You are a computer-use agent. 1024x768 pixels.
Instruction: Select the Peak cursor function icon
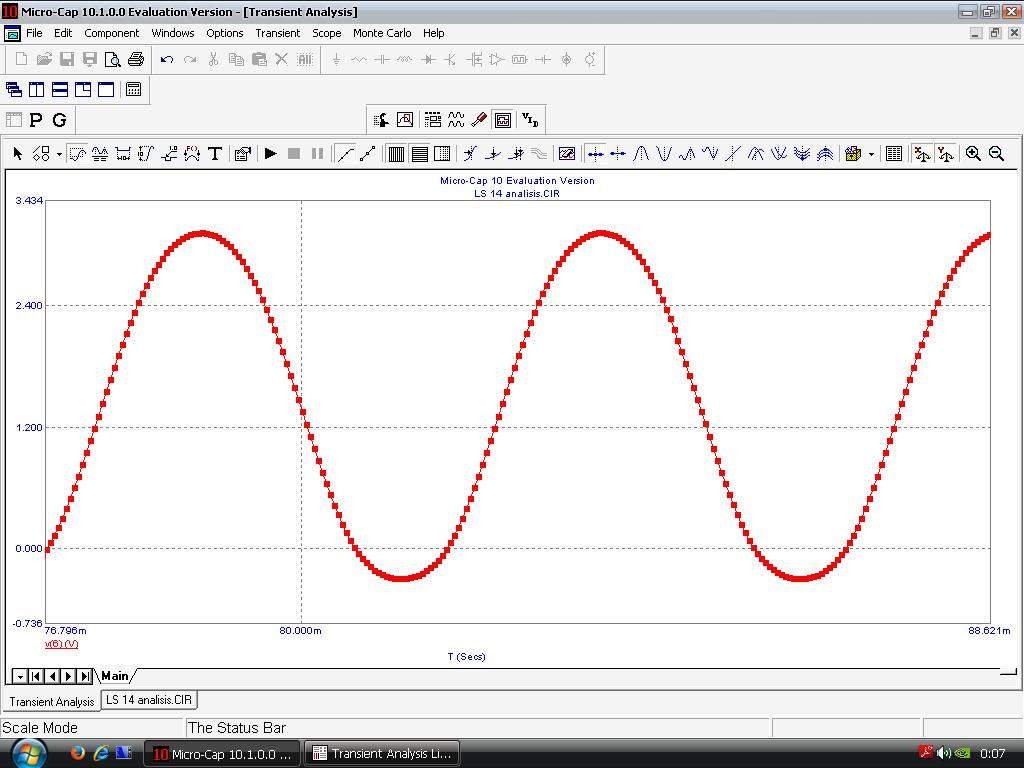[641, 153]
